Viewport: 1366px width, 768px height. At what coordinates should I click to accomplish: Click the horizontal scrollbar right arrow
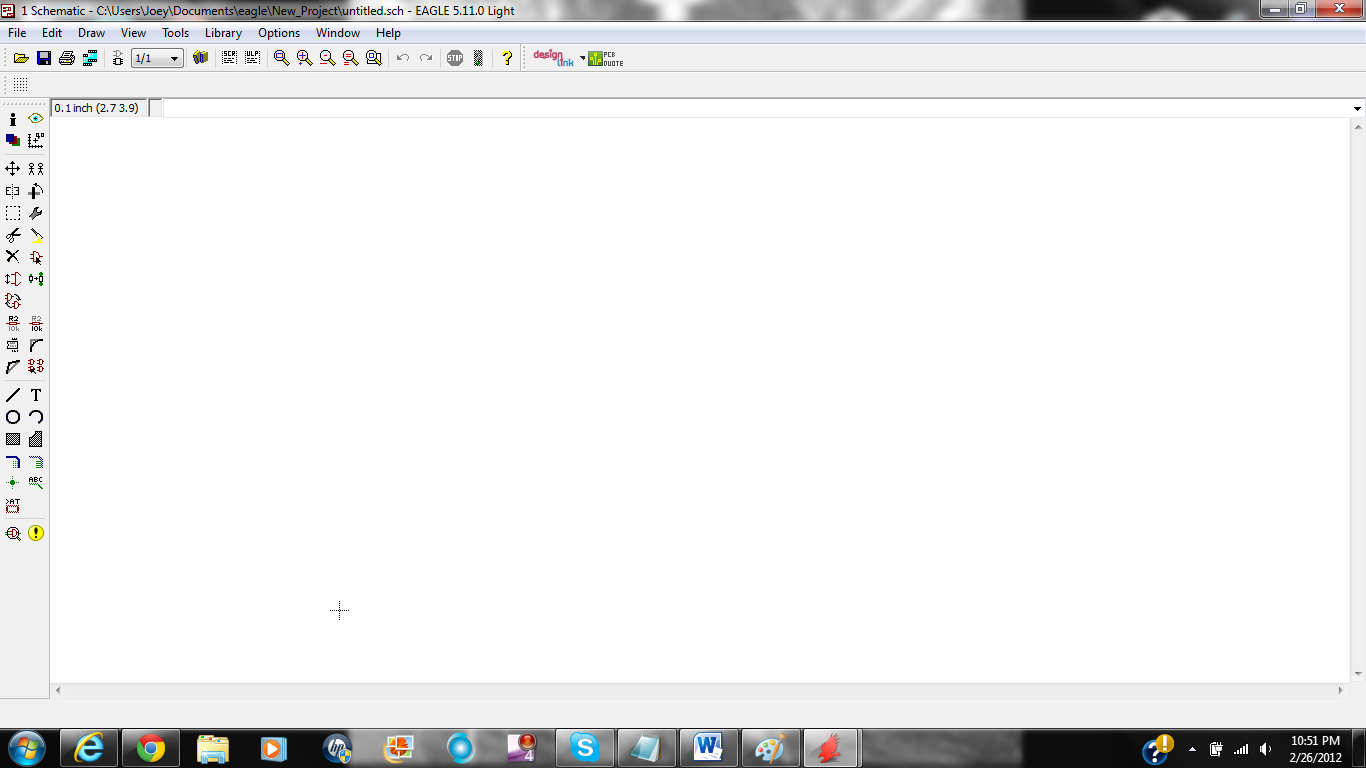point(1341,690)
